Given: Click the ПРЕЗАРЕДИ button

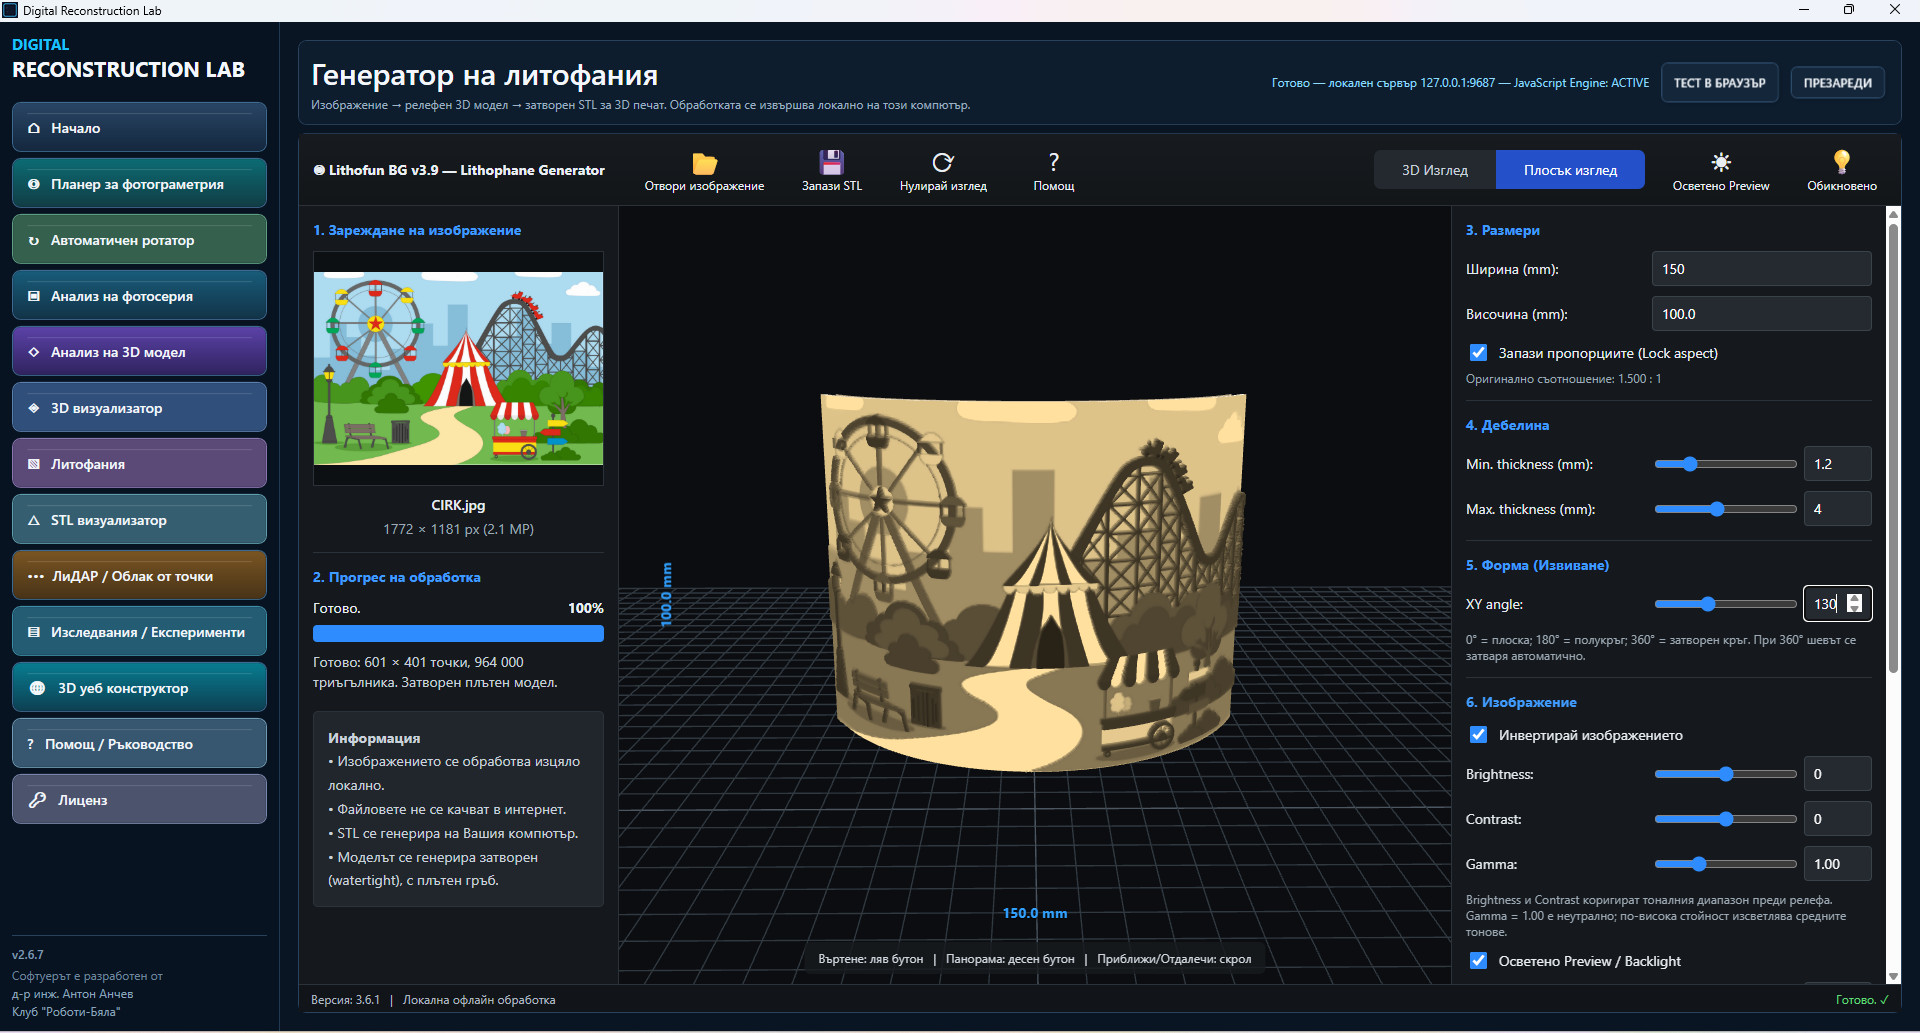Looking at the screenshot, I should point(1837,83).
